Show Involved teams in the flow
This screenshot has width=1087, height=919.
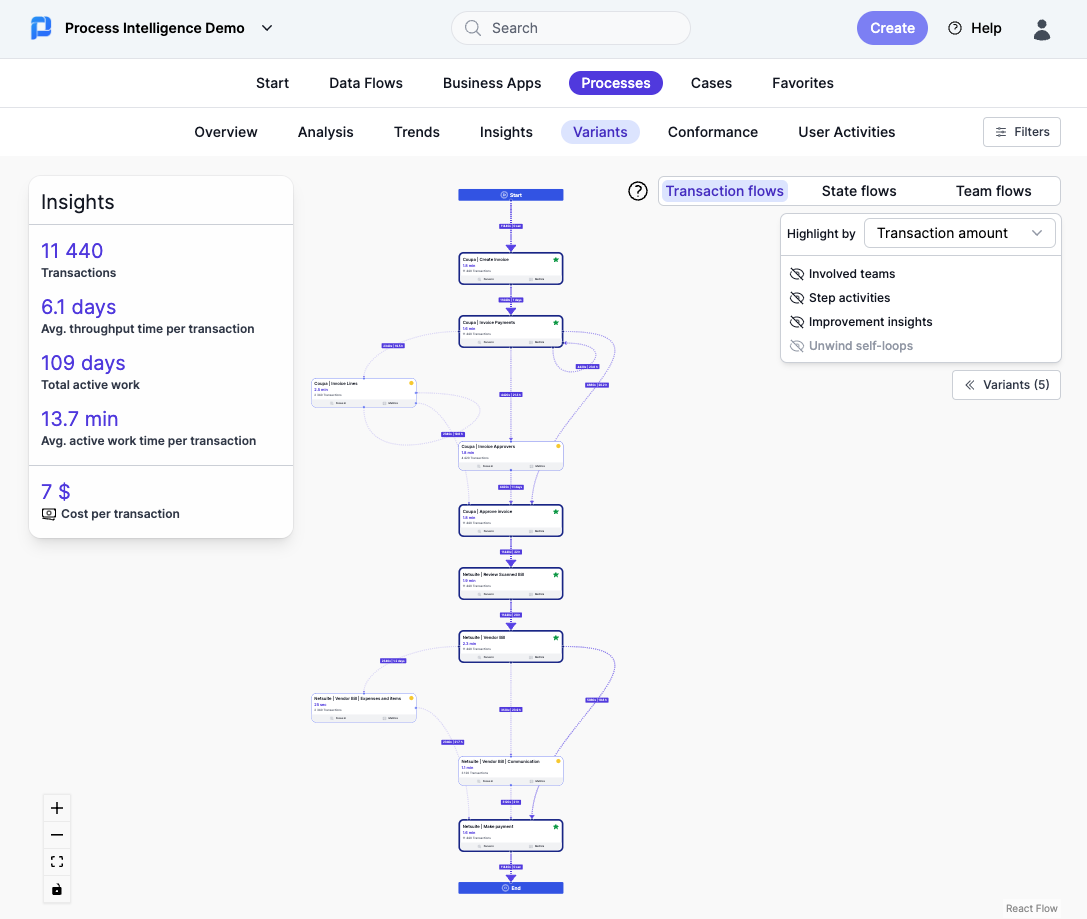point(797,274)
